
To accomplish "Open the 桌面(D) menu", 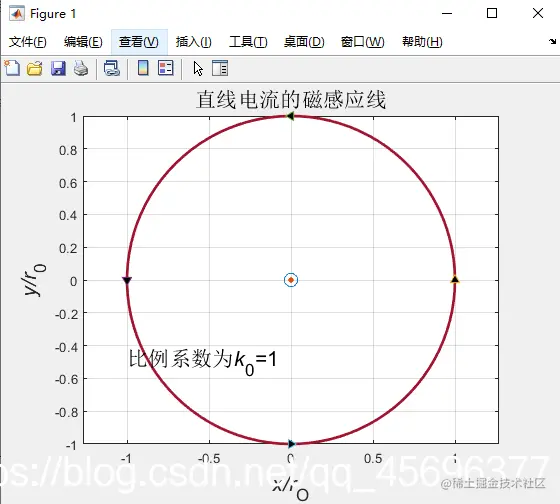I will click(x=304, y=42).
